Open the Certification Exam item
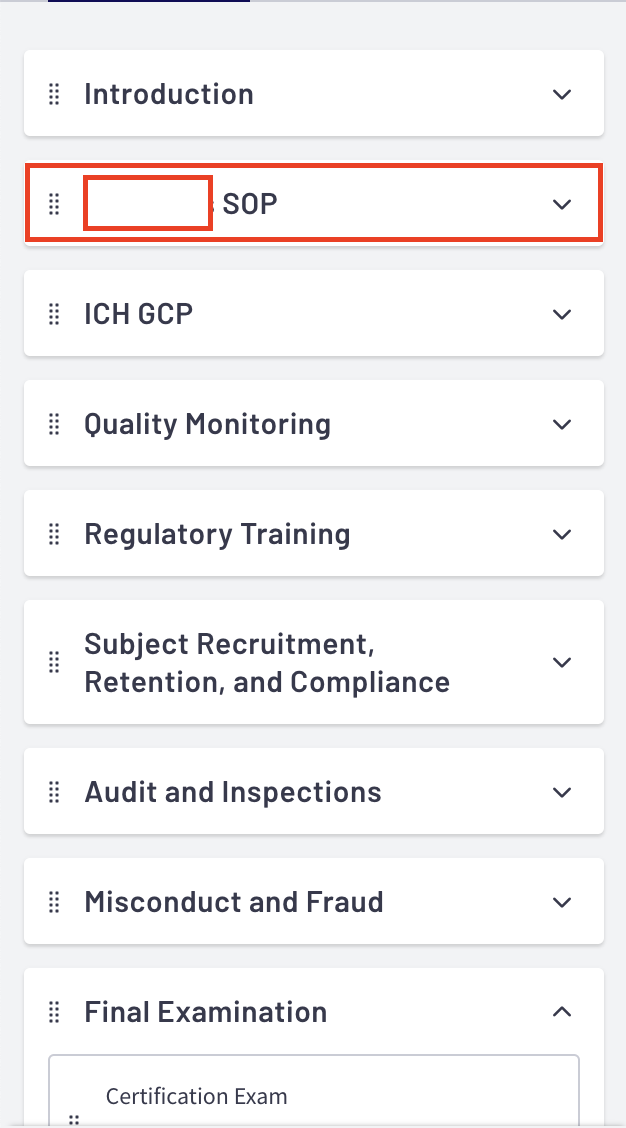 [196, 1096]
